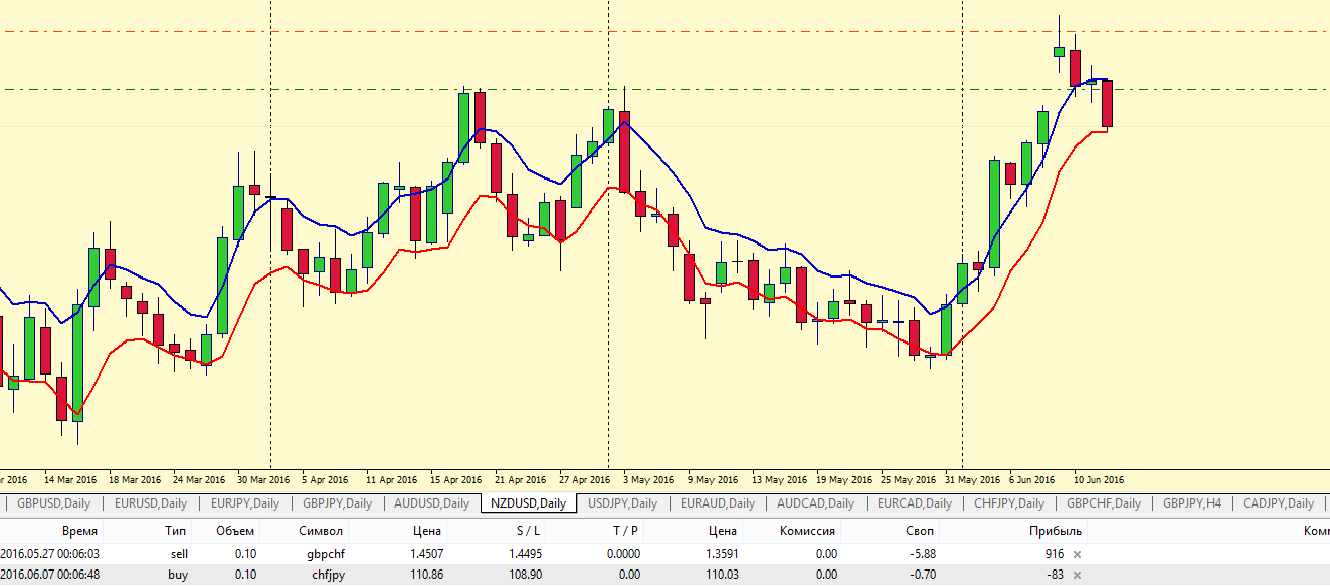Click the stop loss value 1.4495
This screenshot has width=1330, height=586.
tap(524, 554)
